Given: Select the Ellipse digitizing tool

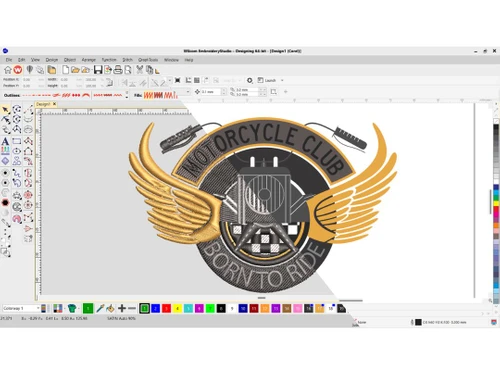Looking at the screenshot, I should (x=17, y=151).
